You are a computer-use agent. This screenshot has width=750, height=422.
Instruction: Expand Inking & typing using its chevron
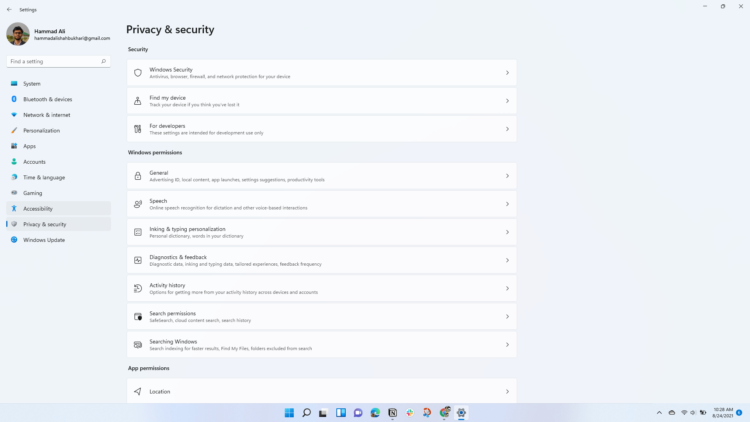pyautogui.click(x=507, y=232)
